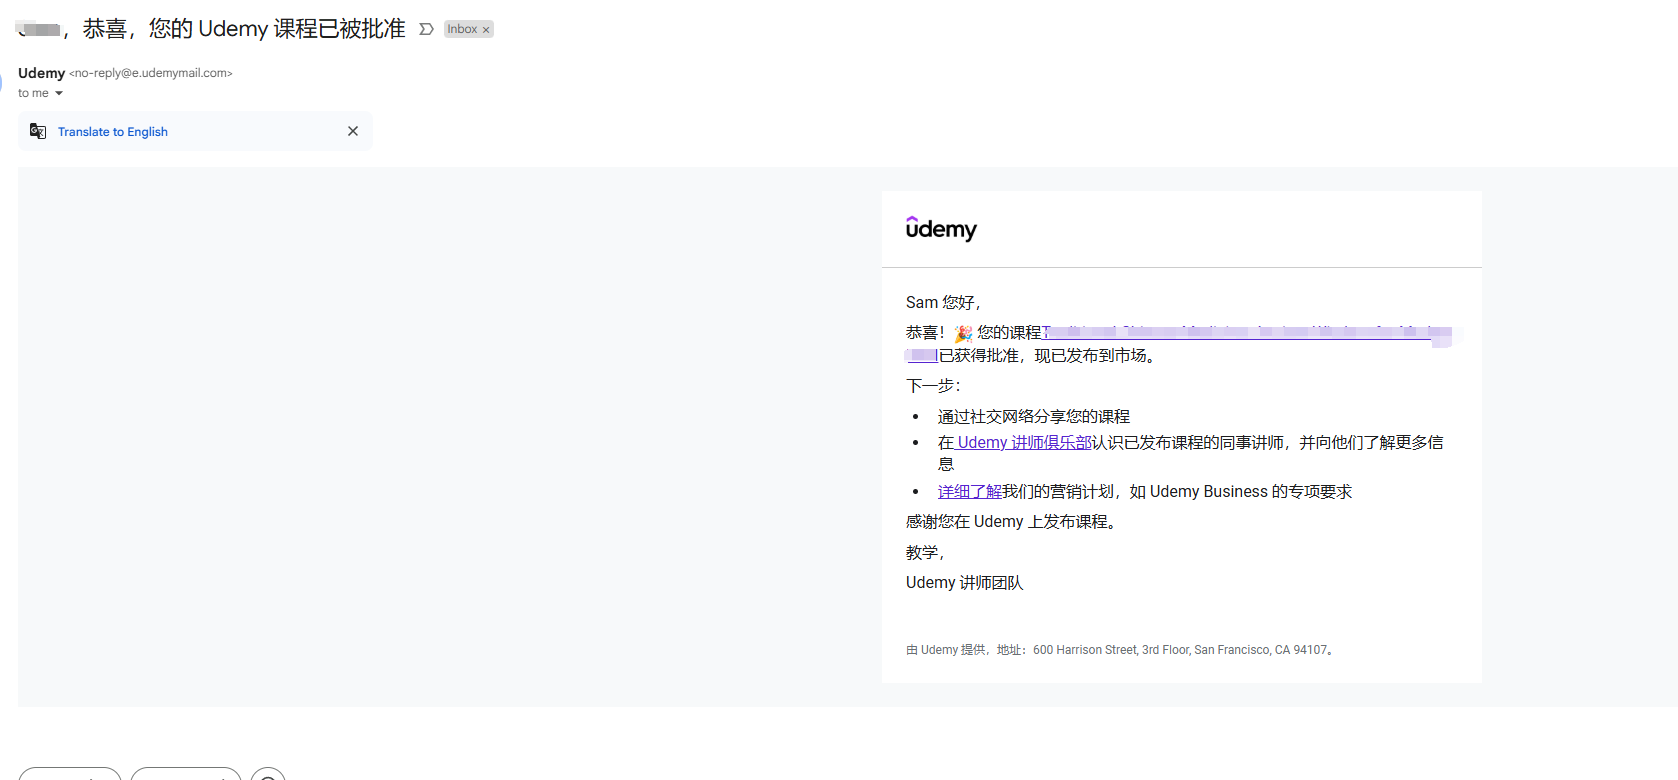Click the 详细了解 link
This screenshot has height=780, width=1678.
tap(970, 491)
